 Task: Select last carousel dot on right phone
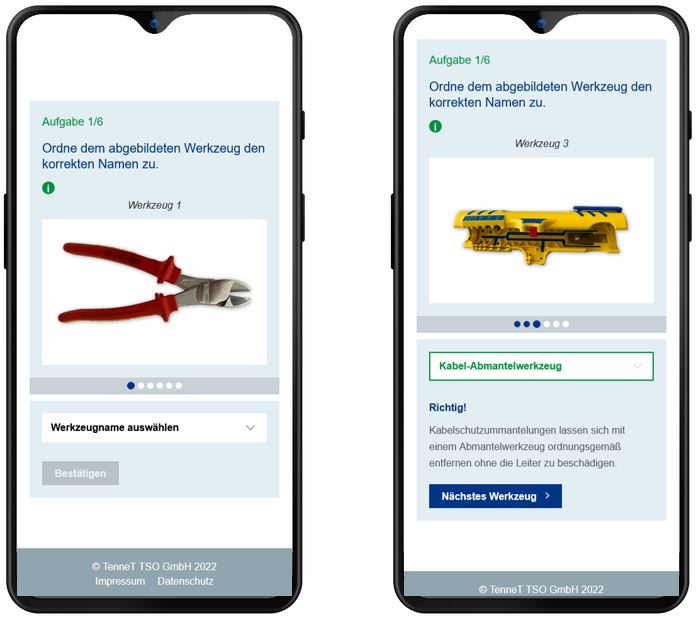[x=566, y=324]
